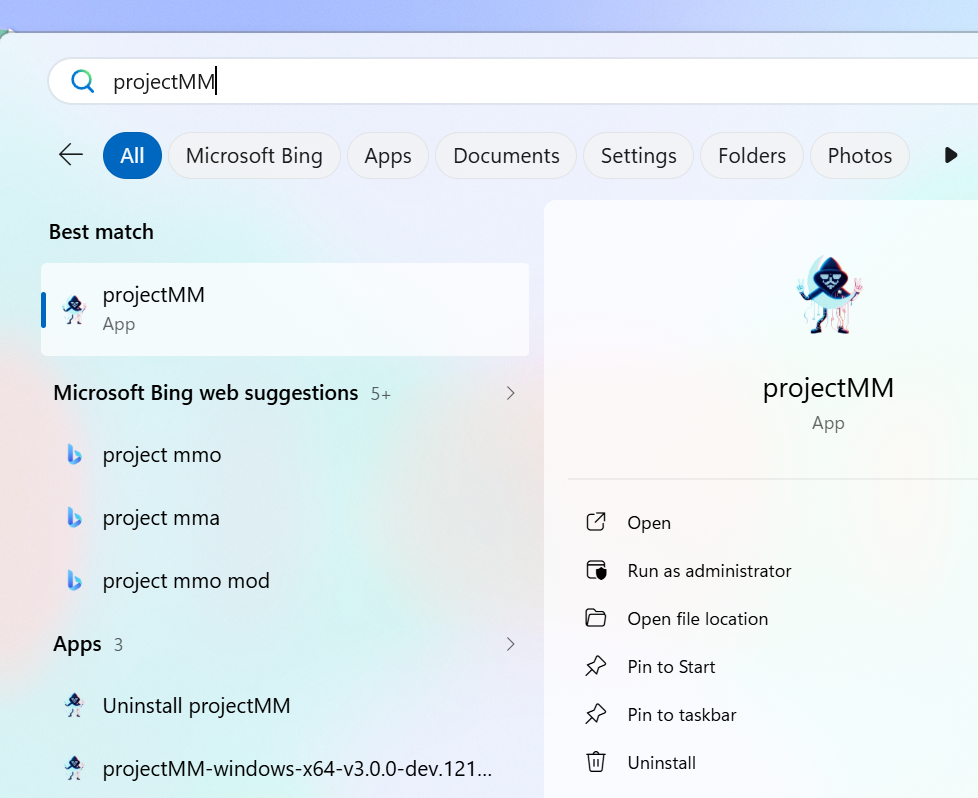Image resolution: width=978 pixels, height=798 pixels.
Task: Run projectMM as administrator
Action: point(709,571)
